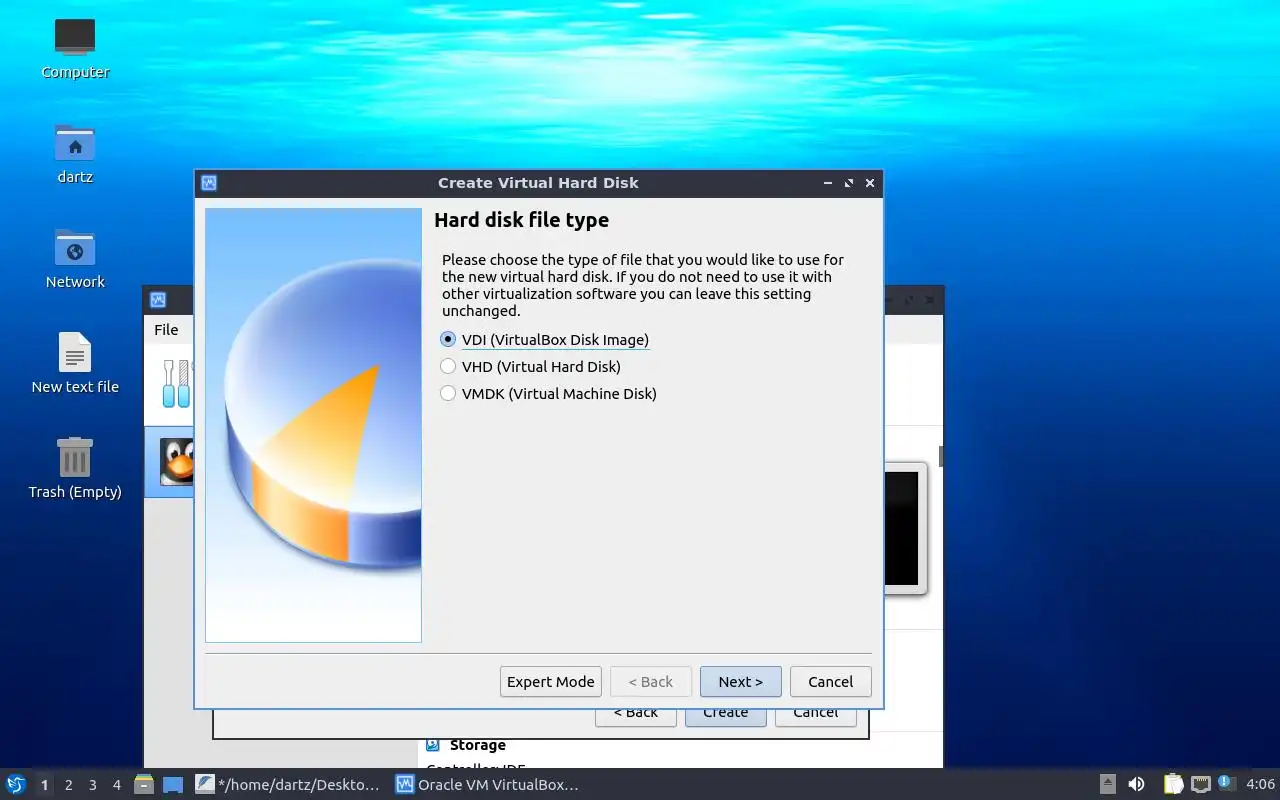Open the File menu in VirtualBox Manager
This screenshot has width=1280, height=800.
(x=166, y=330)
